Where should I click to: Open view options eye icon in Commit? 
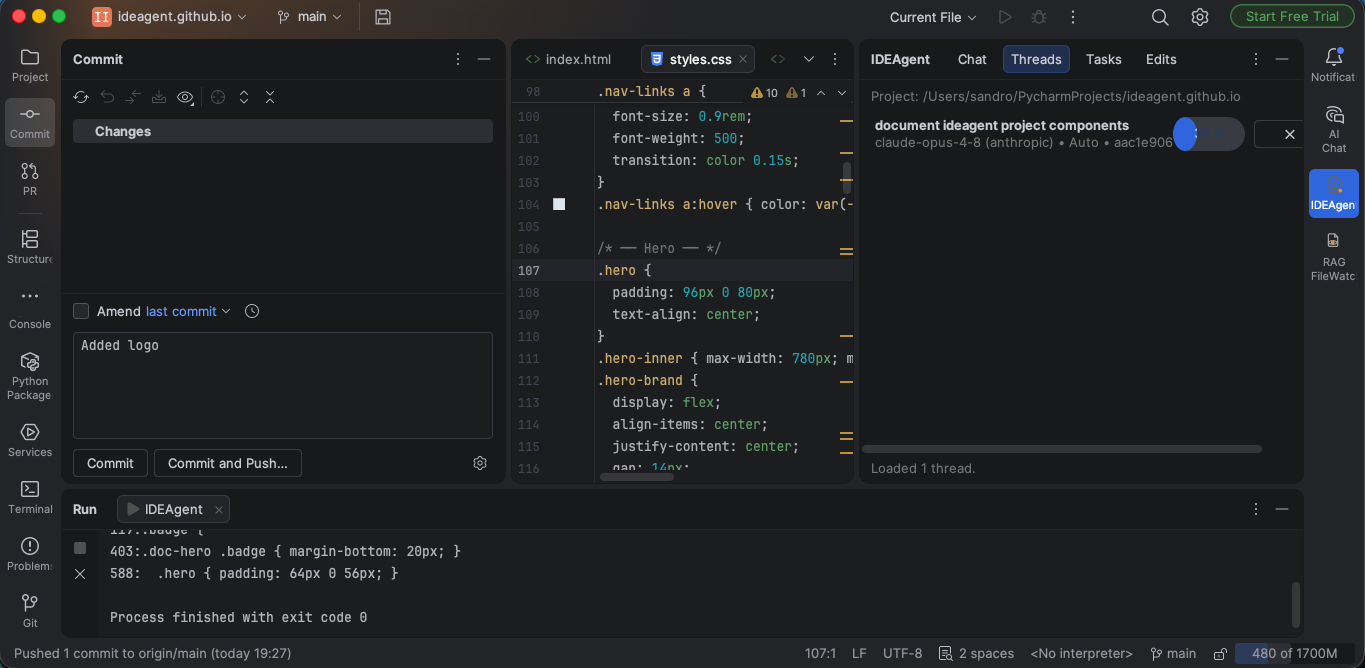click(185, 97)
